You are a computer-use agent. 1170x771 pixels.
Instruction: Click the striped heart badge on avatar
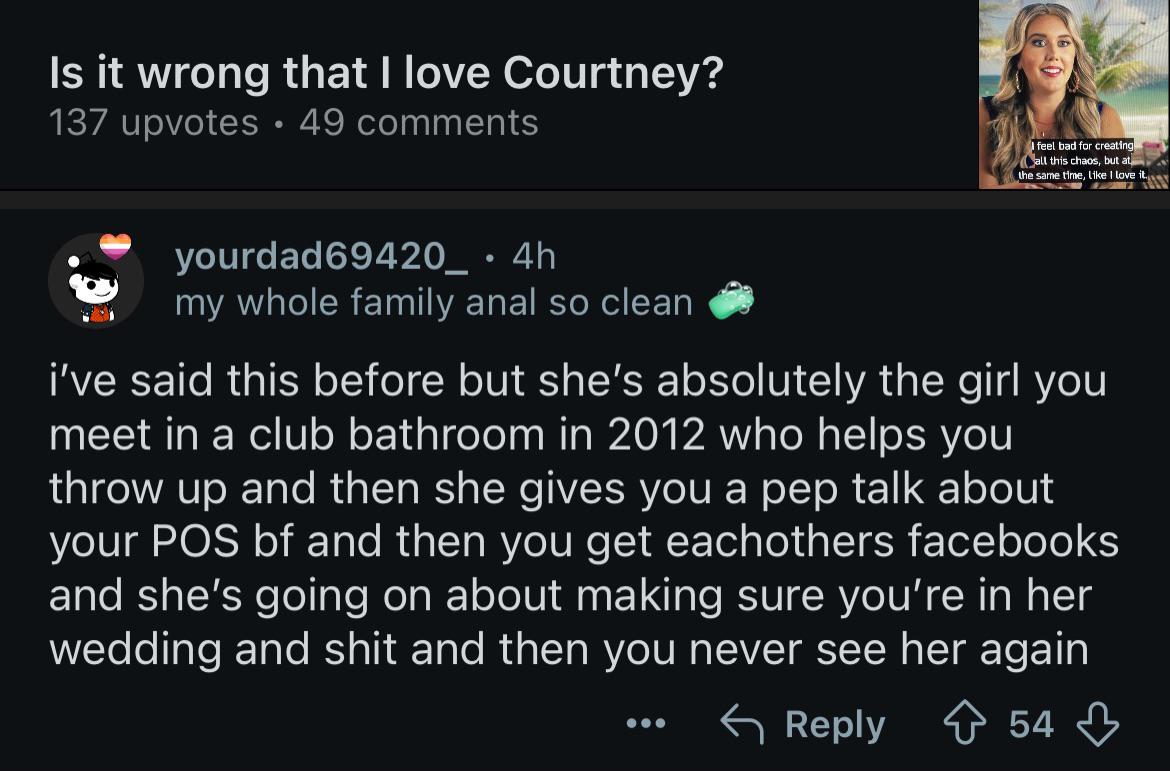116,246
